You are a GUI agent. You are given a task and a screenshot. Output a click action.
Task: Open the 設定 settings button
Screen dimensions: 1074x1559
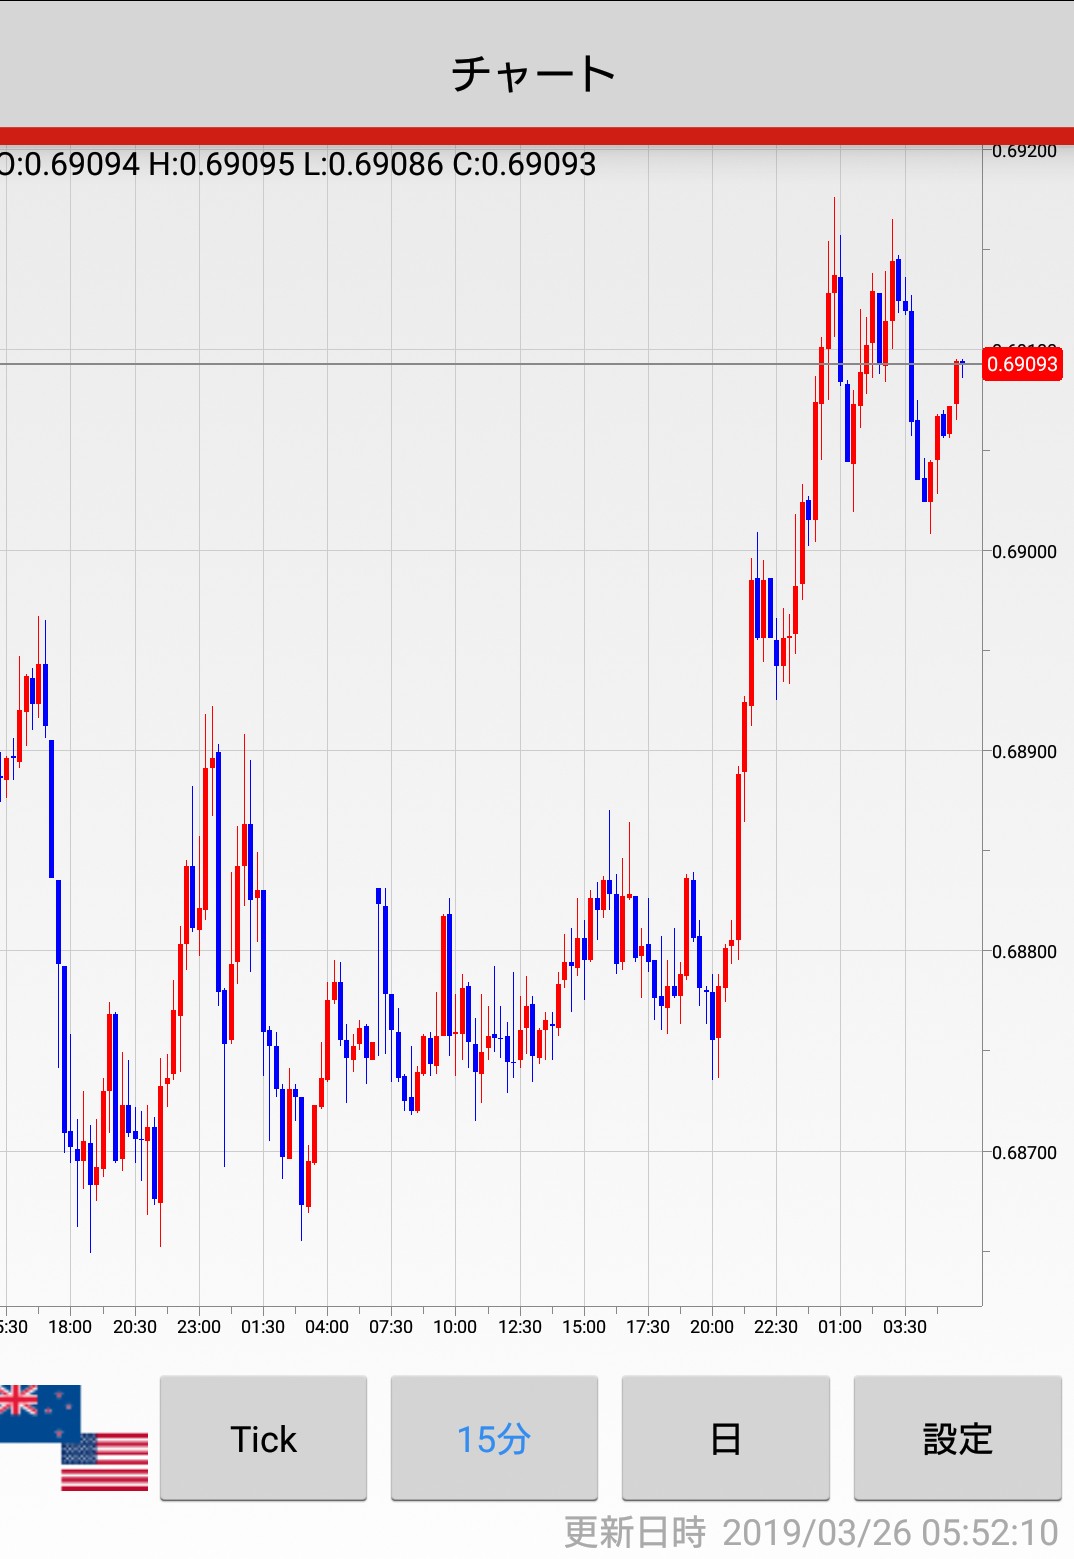pos(957,1438)
